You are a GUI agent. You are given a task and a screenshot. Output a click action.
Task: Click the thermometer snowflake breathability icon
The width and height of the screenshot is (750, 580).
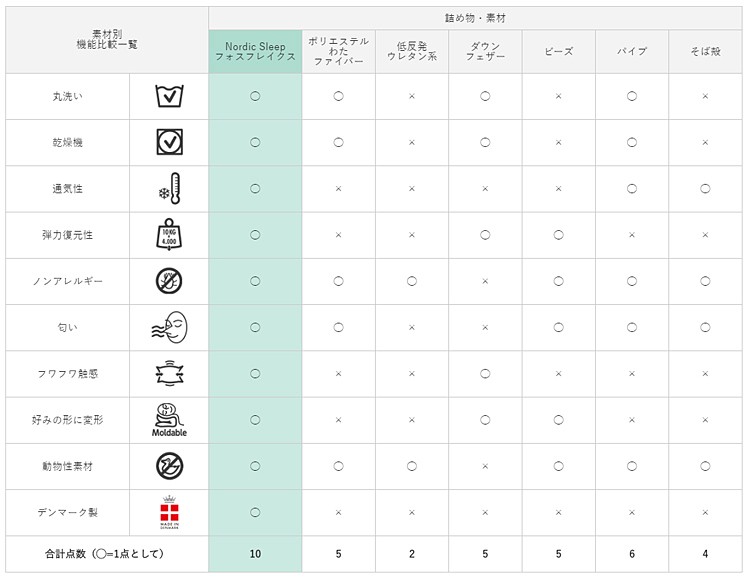(x=169, y=188)
